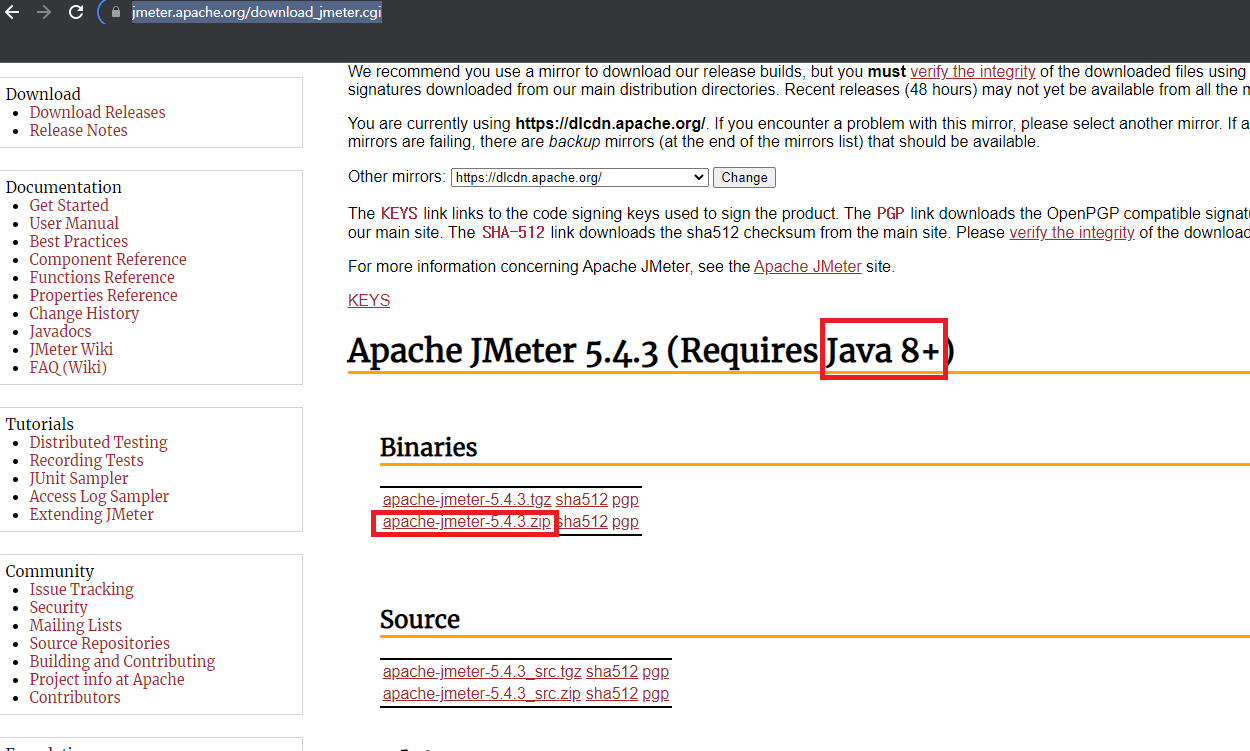
Task: Open pgp for binary zip
Action: pyautogui.click(x=626, y=521)
